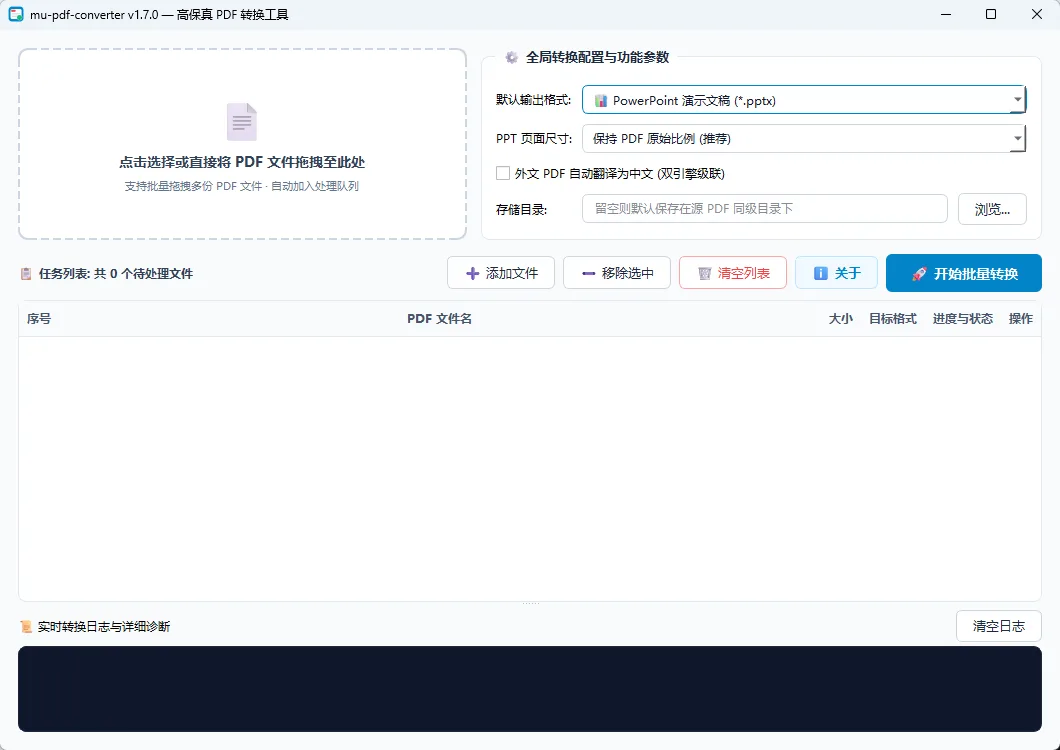This screenshot has height=750, width=1060.
Task: Click the PowerPoint icon in the output format box
Action: pos(600,101)
